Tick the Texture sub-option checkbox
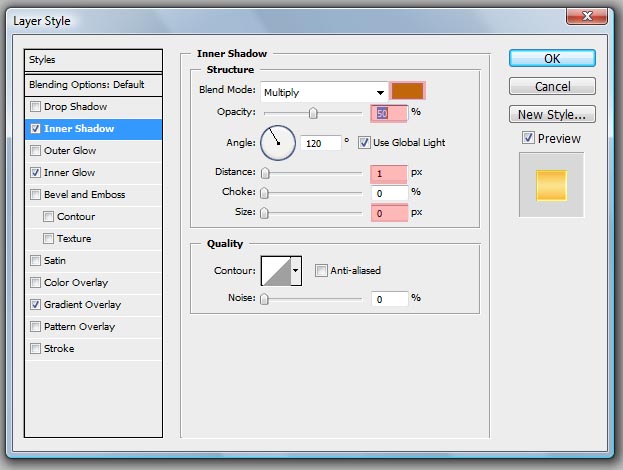This screenshot has width=623, height=470. click(48, 238)
